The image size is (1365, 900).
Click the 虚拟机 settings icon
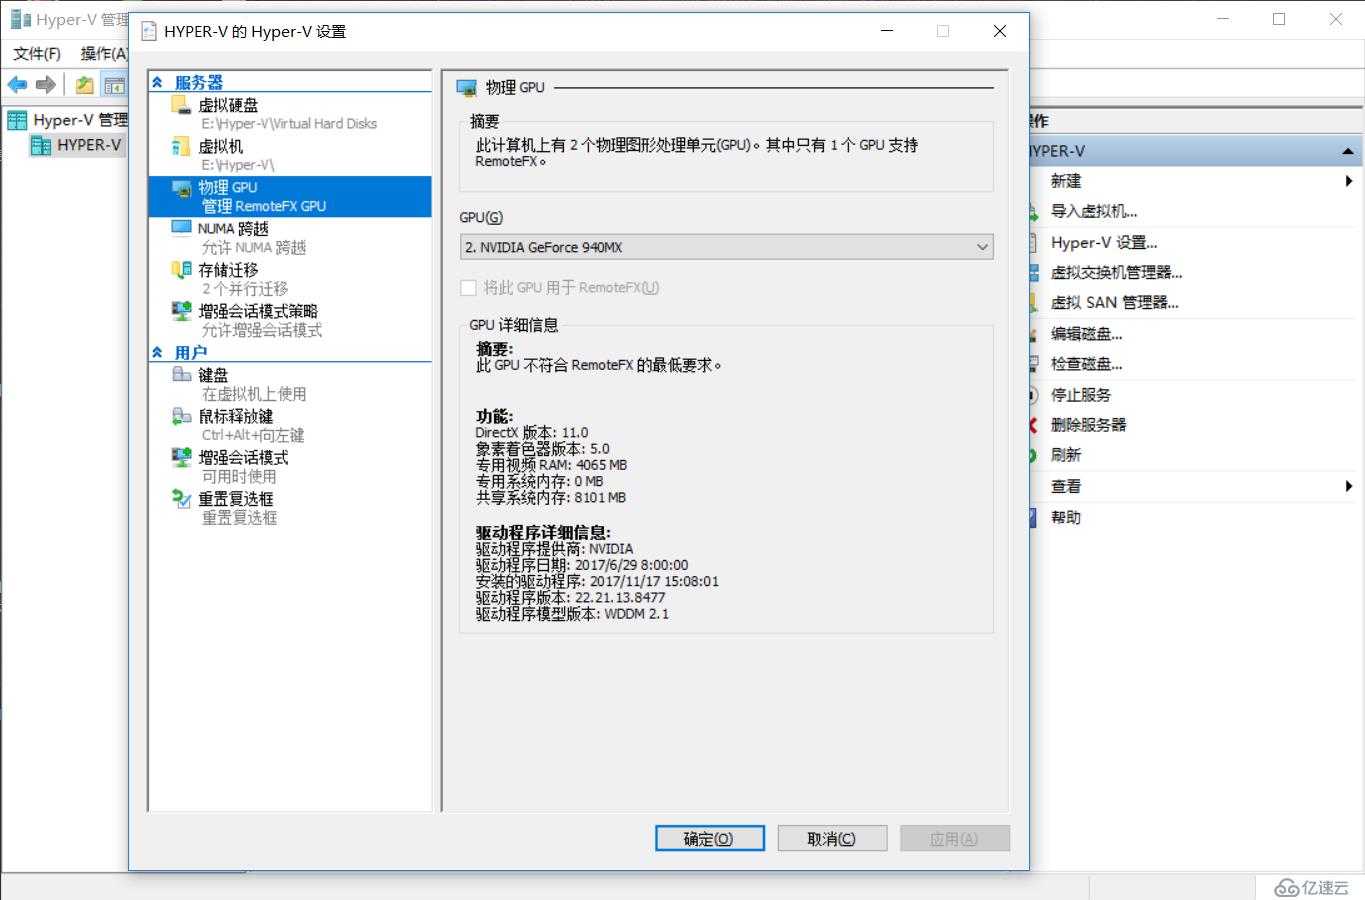coord(180,147)
